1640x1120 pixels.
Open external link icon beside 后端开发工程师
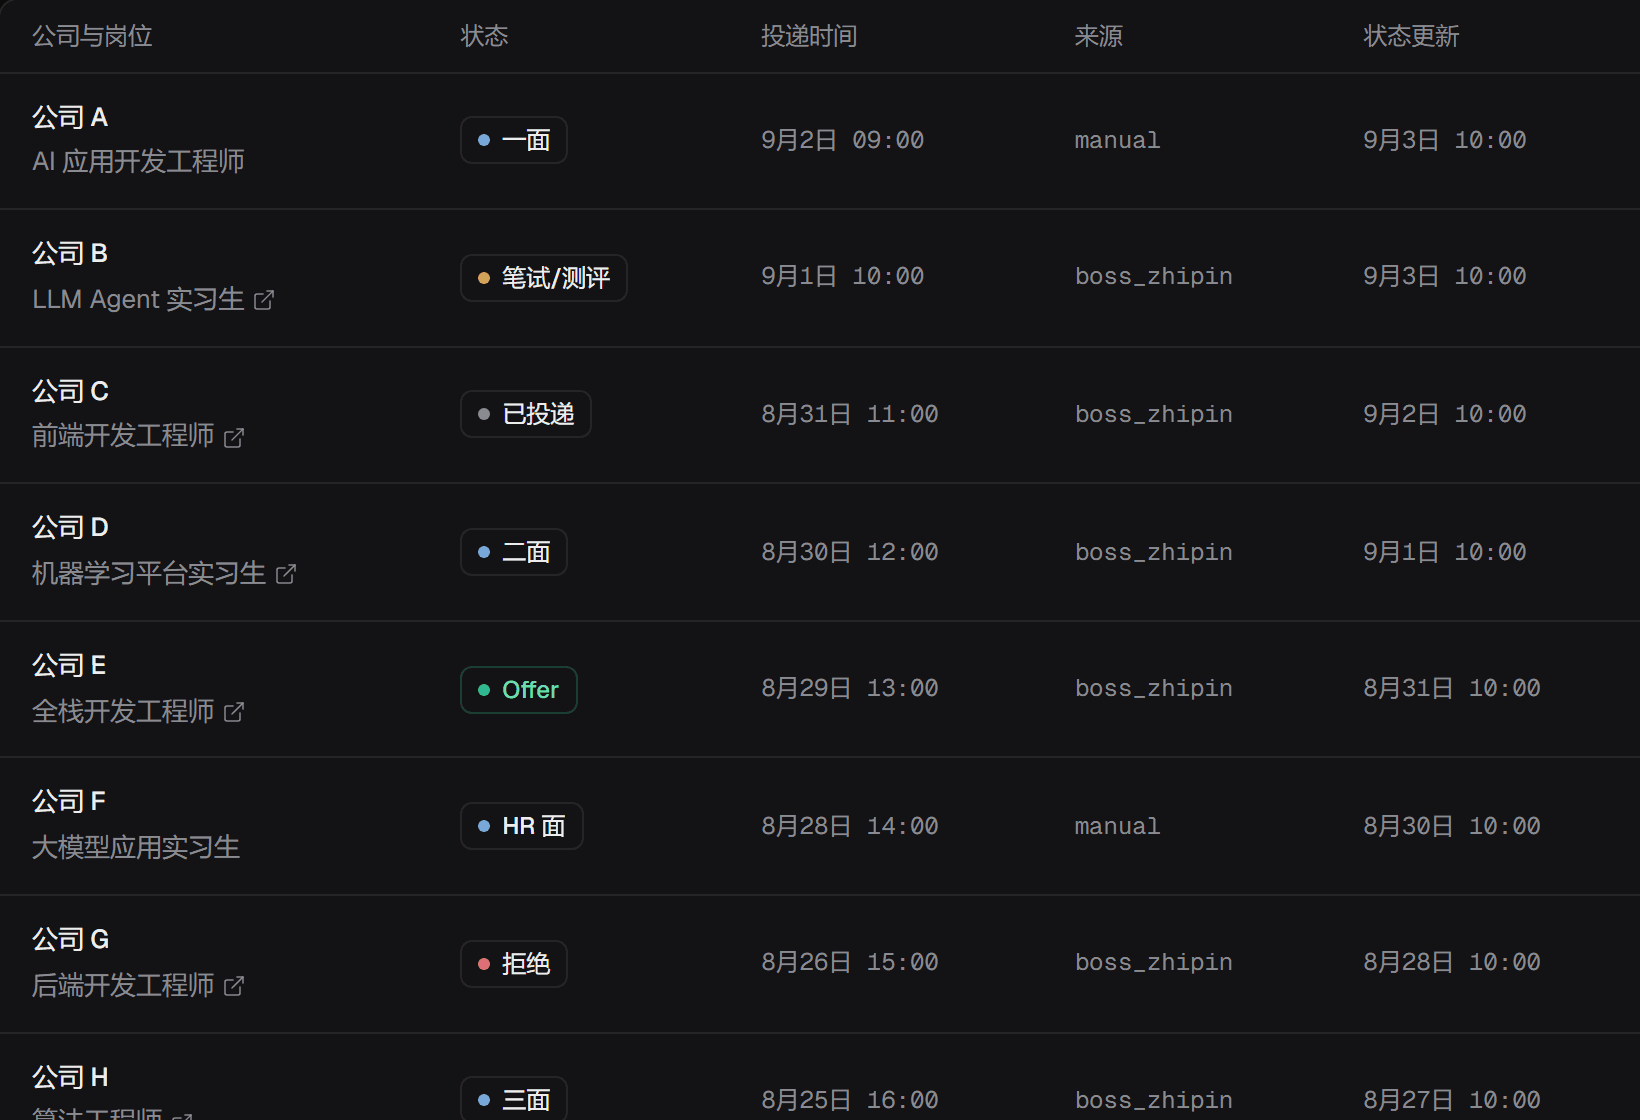(234, 986)
